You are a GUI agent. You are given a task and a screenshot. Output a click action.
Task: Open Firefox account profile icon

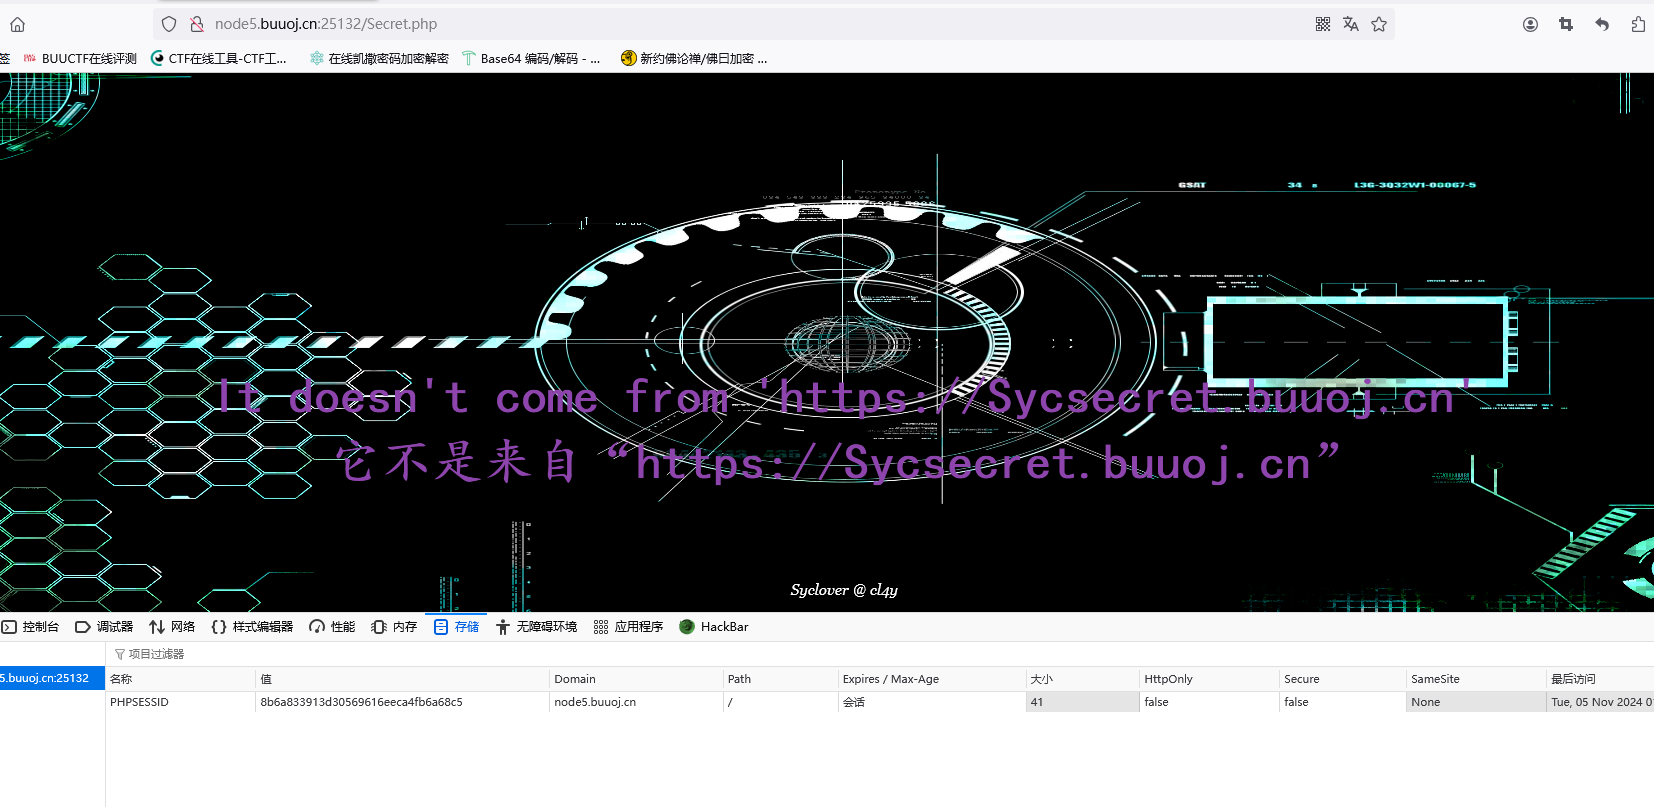1530,24
